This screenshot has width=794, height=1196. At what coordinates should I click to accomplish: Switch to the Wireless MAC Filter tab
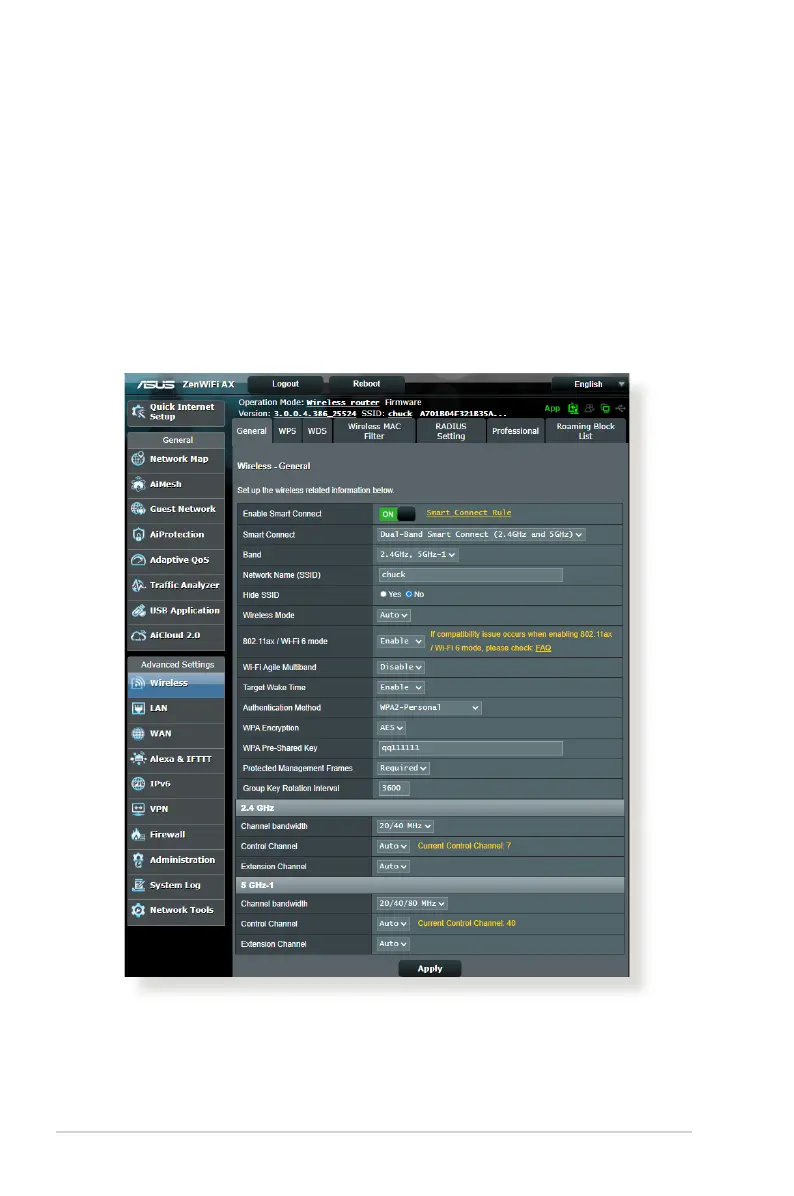click(374, 431)
